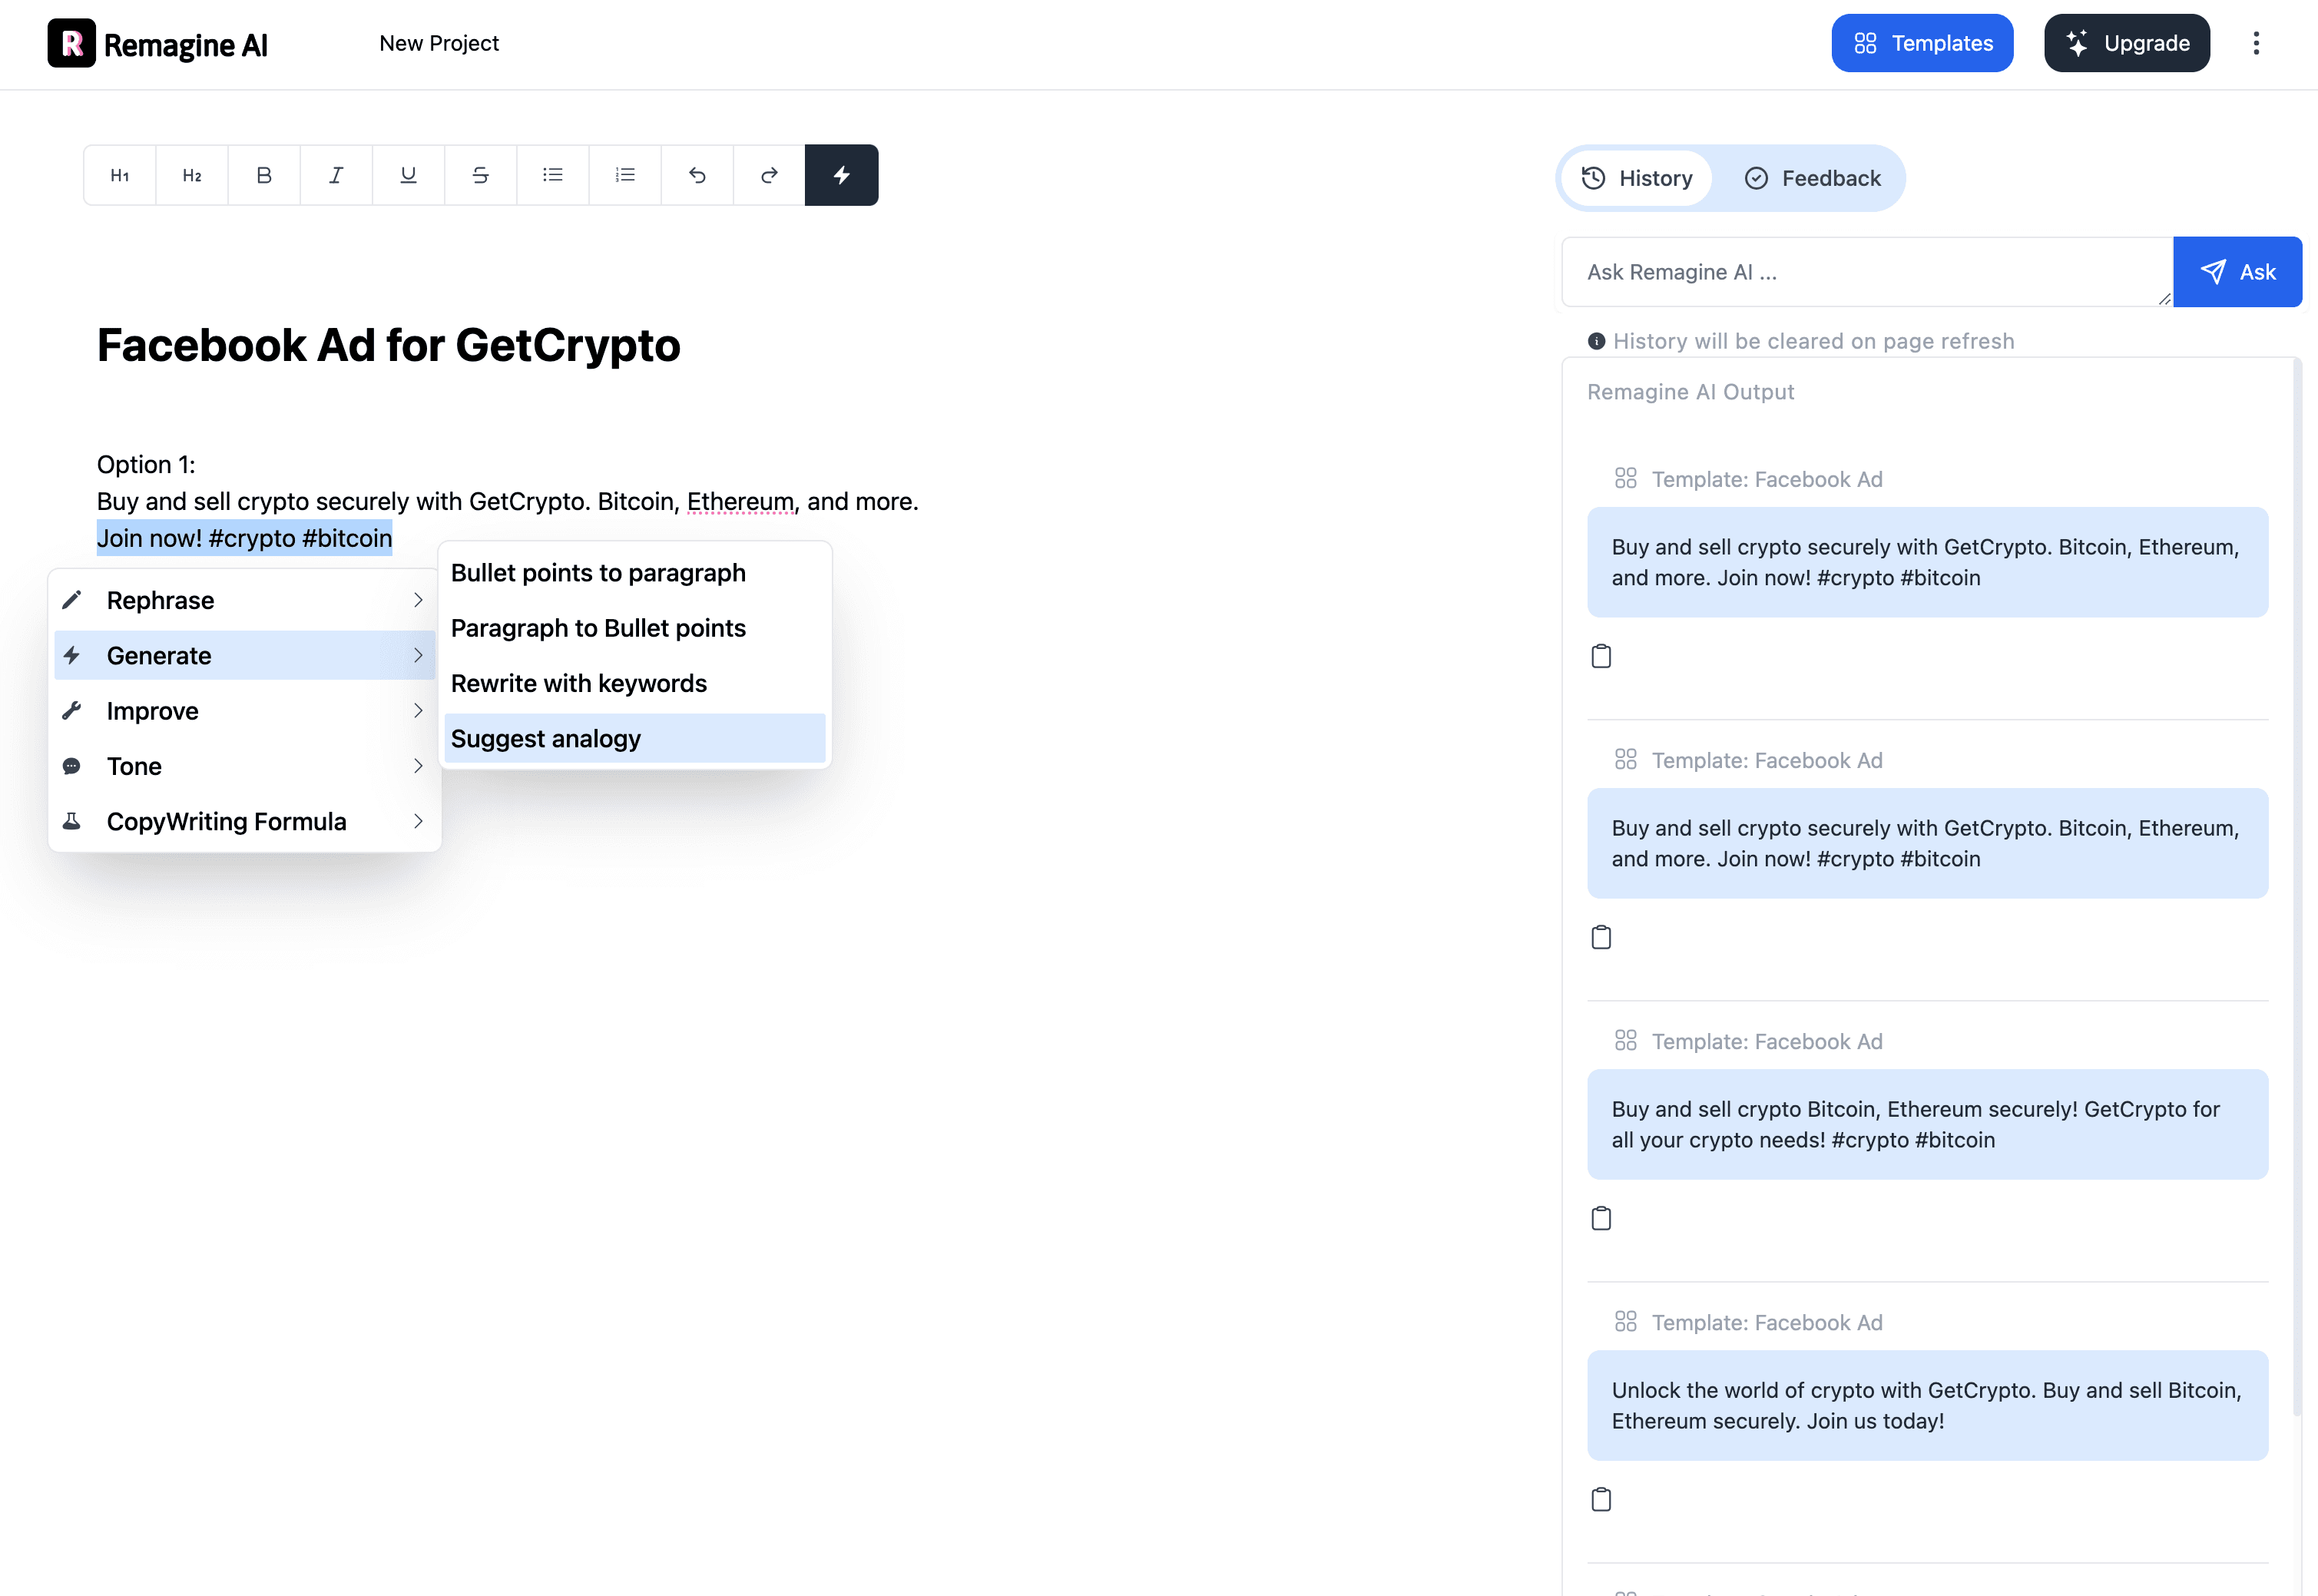Click the wrench icon beside Improve
2318x1596 pixels.
pos(72,711)
